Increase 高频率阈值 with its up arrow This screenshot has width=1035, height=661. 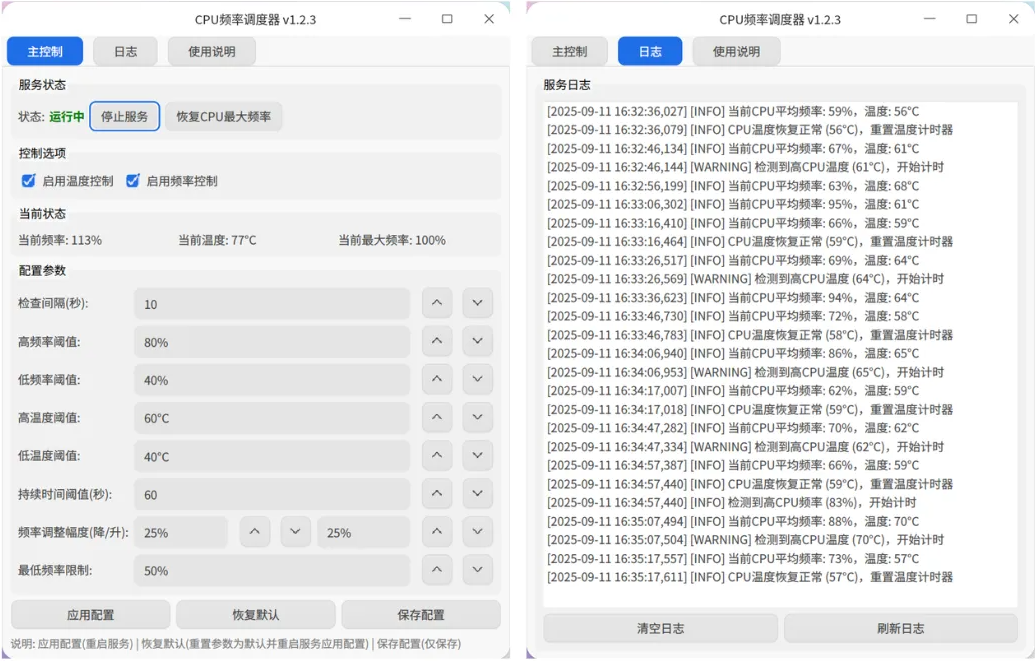pyautogui.click(x=437, y=341)
